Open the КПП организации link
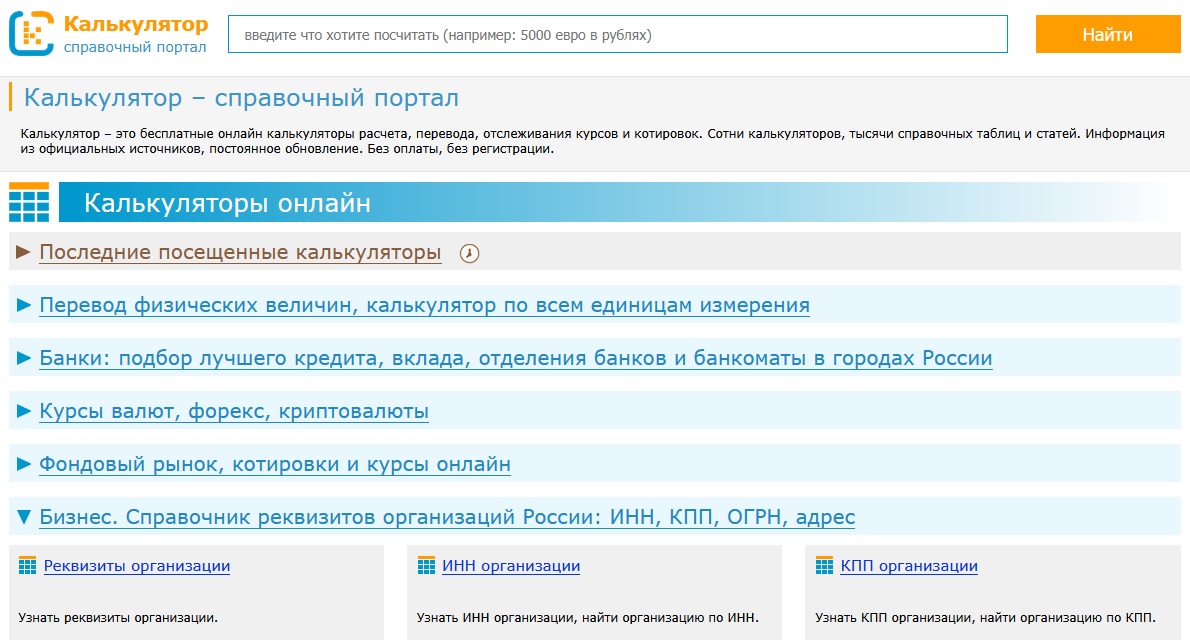Image resolution: width=1190 pixels, height=640 pixels. [909, 566]
